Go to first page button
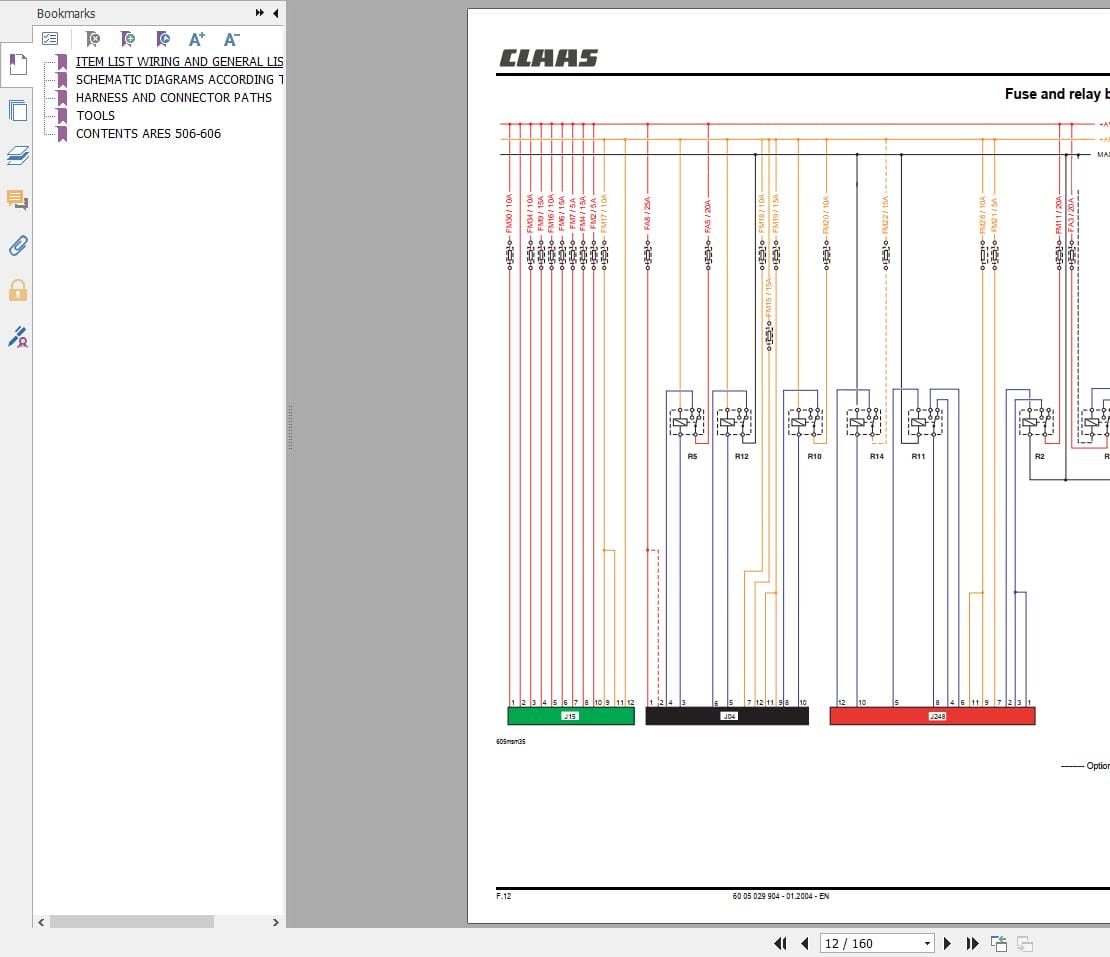 [780, 944]
